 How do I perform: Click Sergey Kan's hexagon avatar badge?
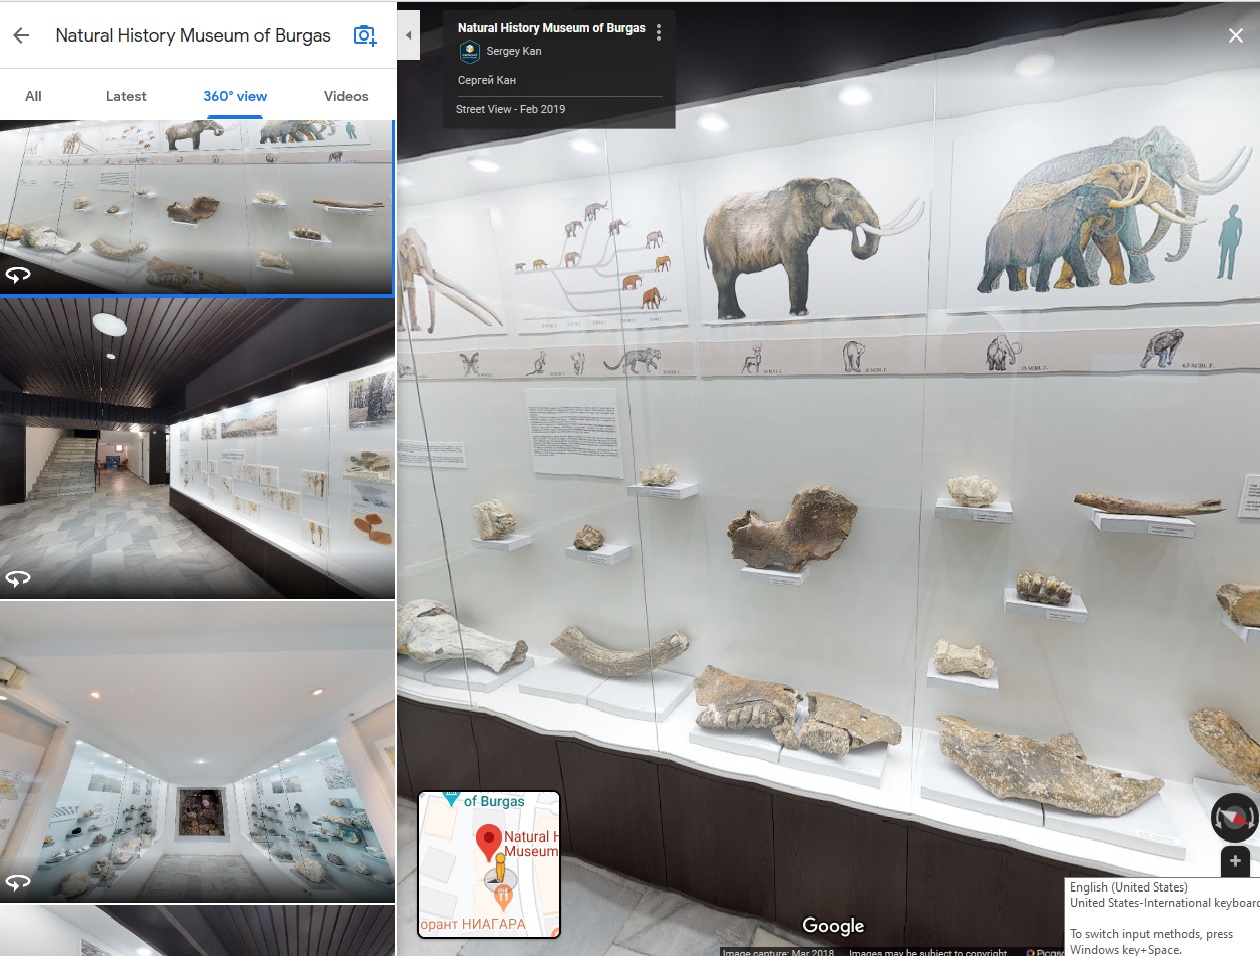tap(469, 52)
